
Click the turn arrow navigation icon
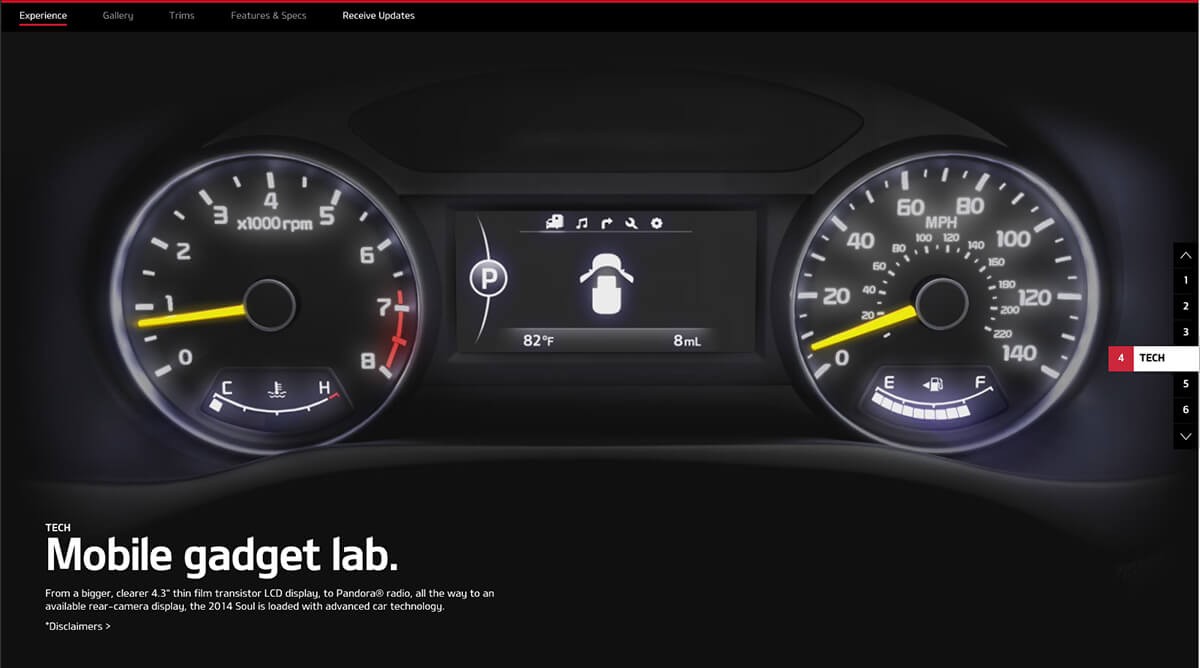606,223
